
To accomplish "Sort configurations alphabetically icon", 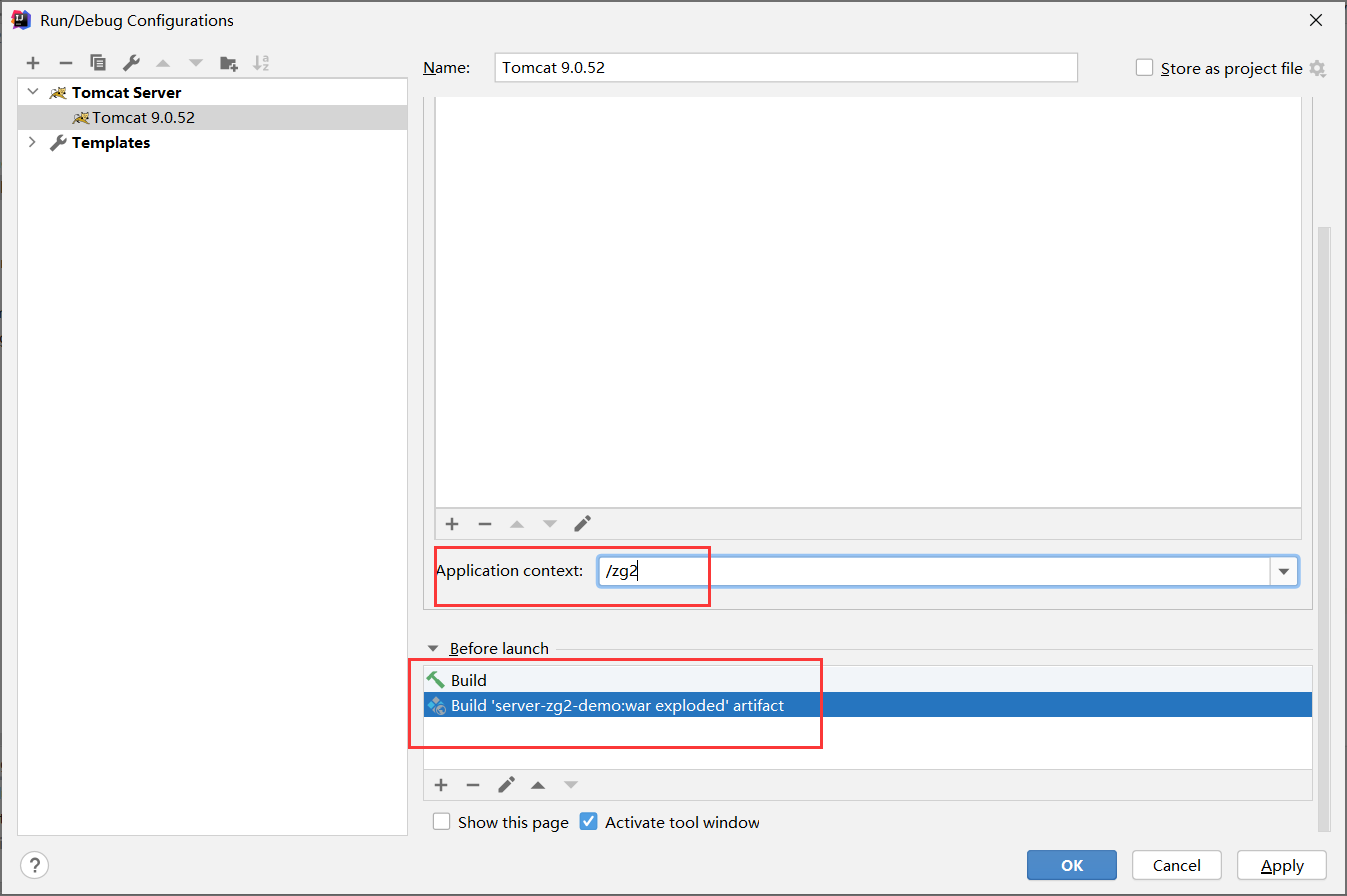I will (261, 63).
